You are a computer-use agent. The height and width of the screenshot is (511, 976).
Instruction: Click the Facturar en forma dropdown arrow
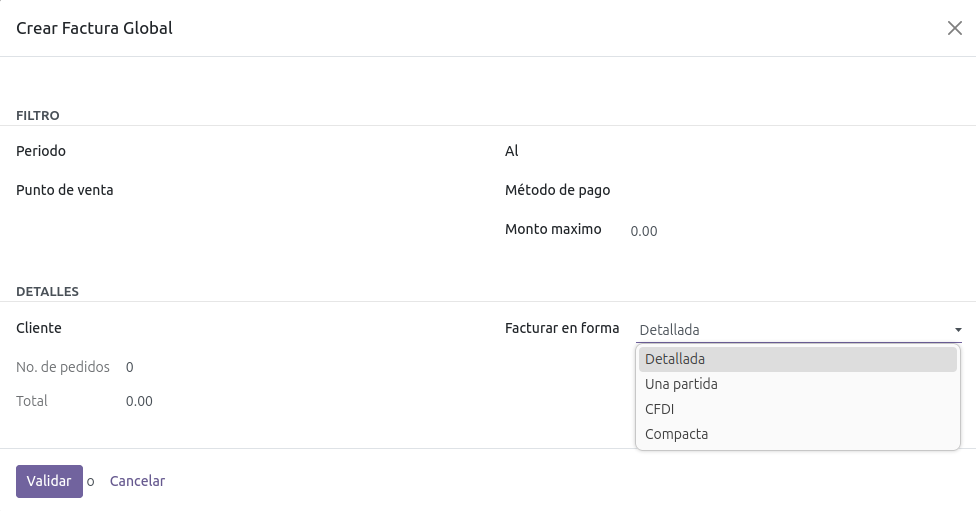pyautogui.click(x=957, y=330)
